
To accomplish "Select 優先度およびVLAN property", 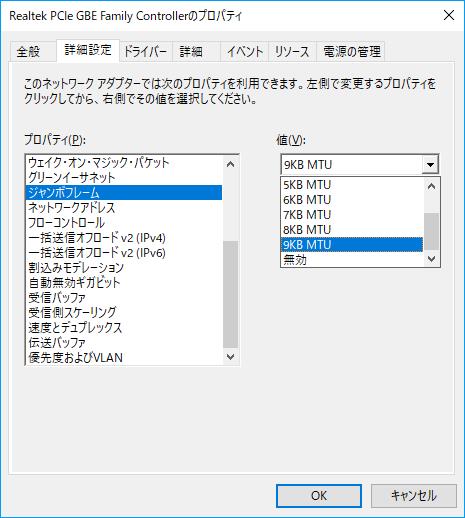I will click(124, 358).
